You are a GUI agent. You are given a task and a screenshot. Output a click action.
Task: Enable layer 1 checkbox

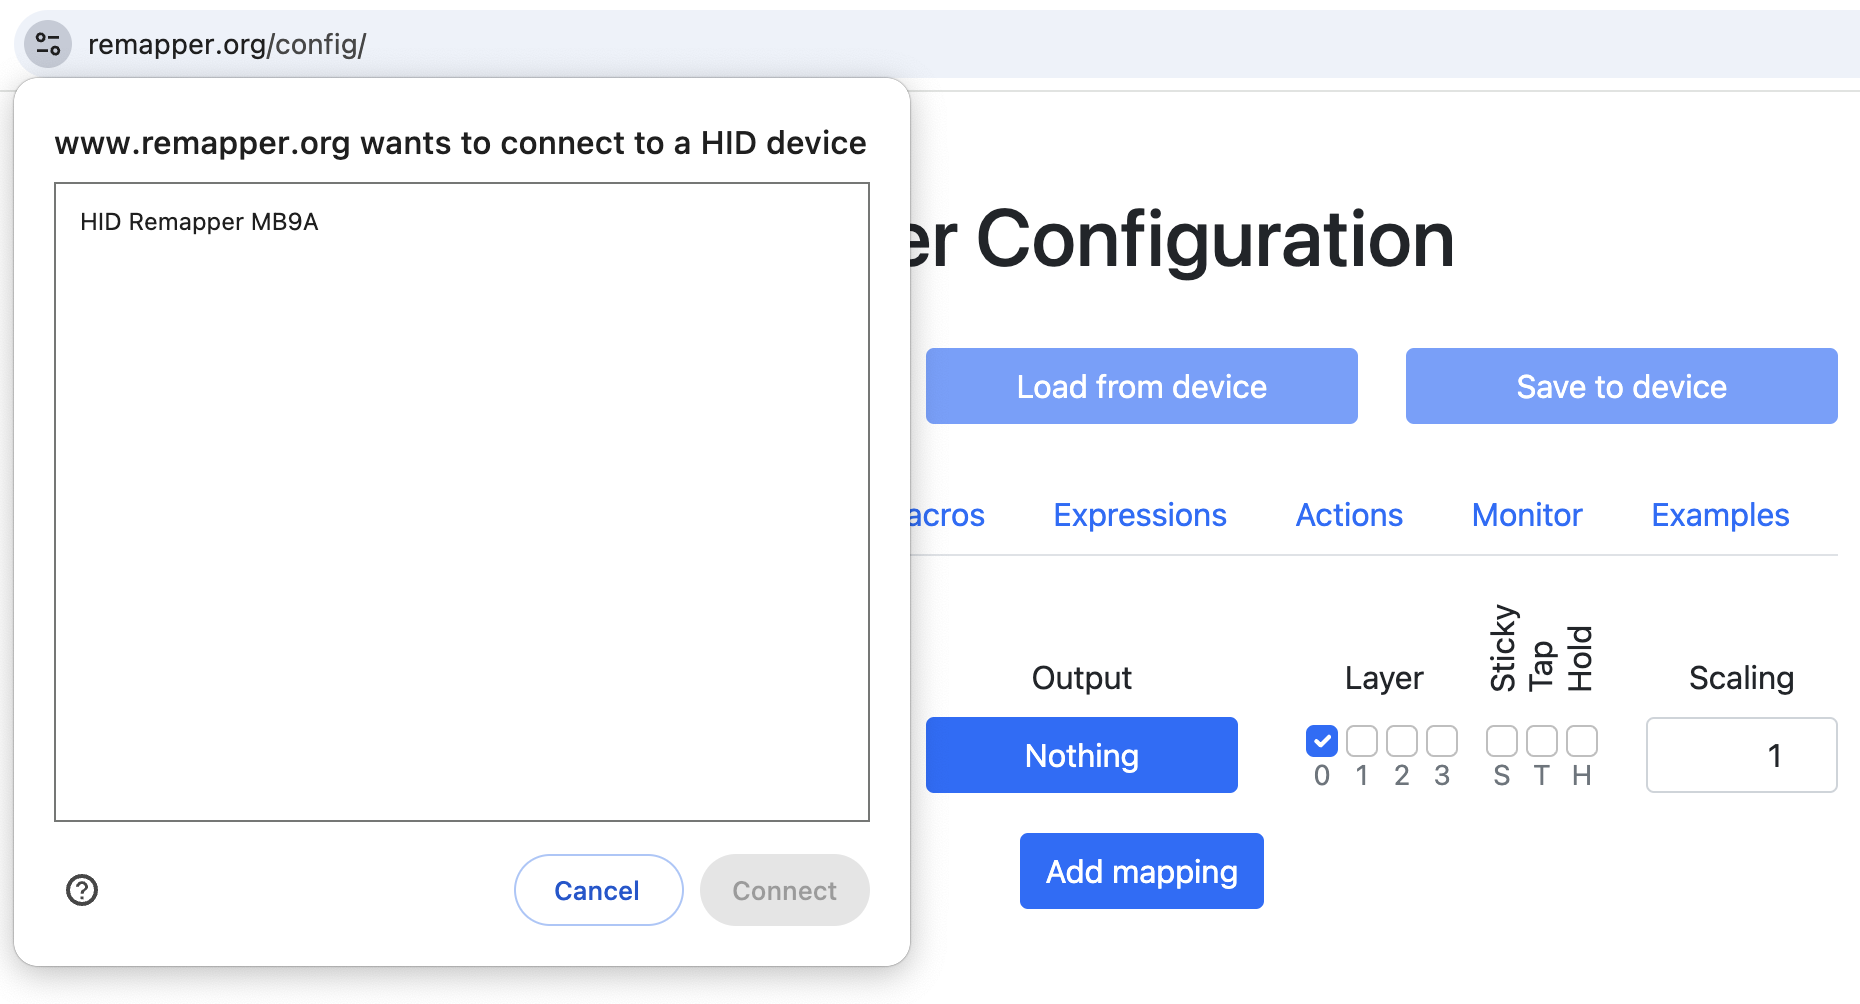pyautogui.click(x=1362, y=741)
